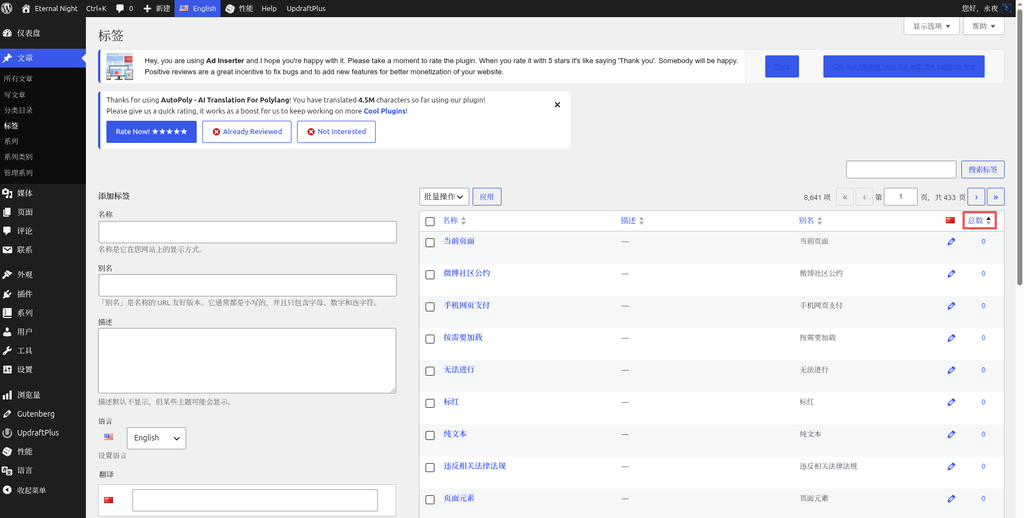Sort the table by 描述 column
Image resolution: width=1024 pixels, height=518 pixels.
coord(632,221)
